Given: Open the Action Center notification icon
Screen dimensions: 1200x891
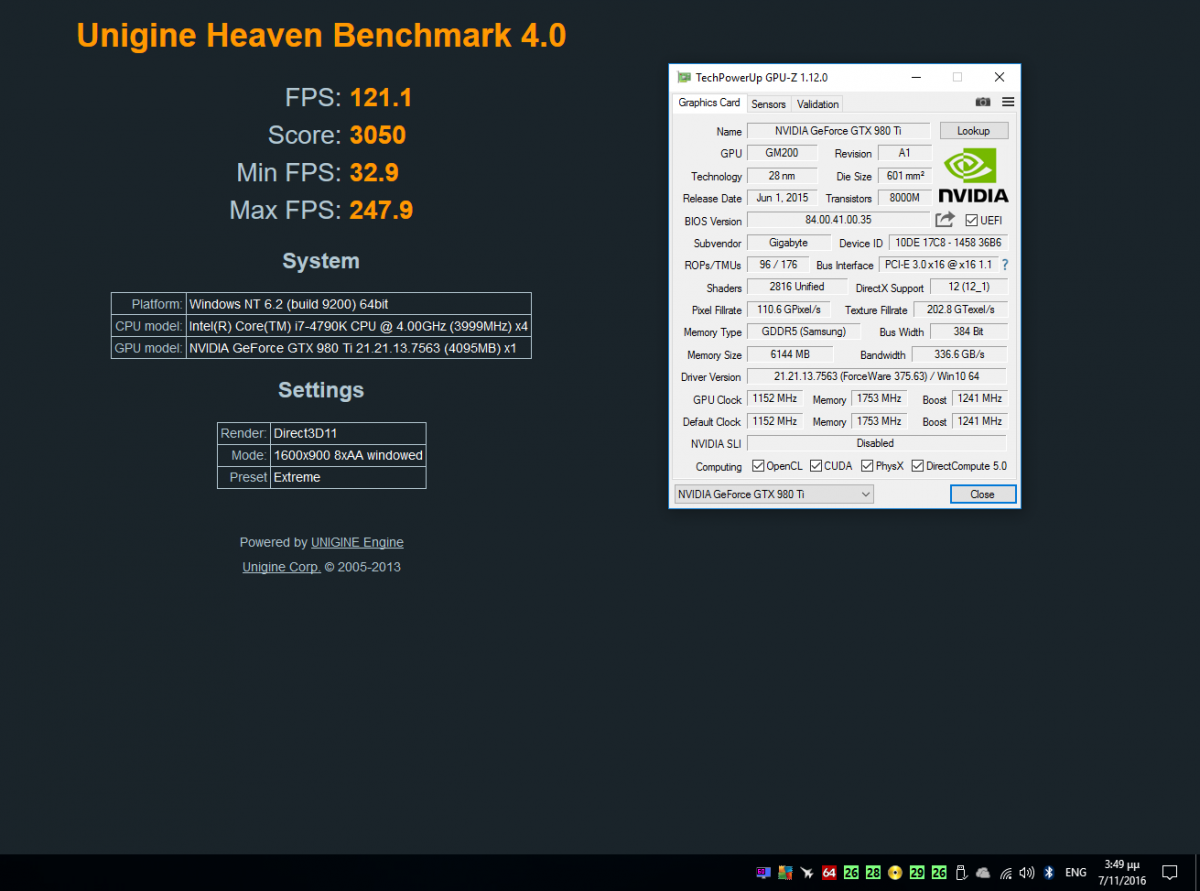Looking at the screenshot, I should pos(1170,872).
